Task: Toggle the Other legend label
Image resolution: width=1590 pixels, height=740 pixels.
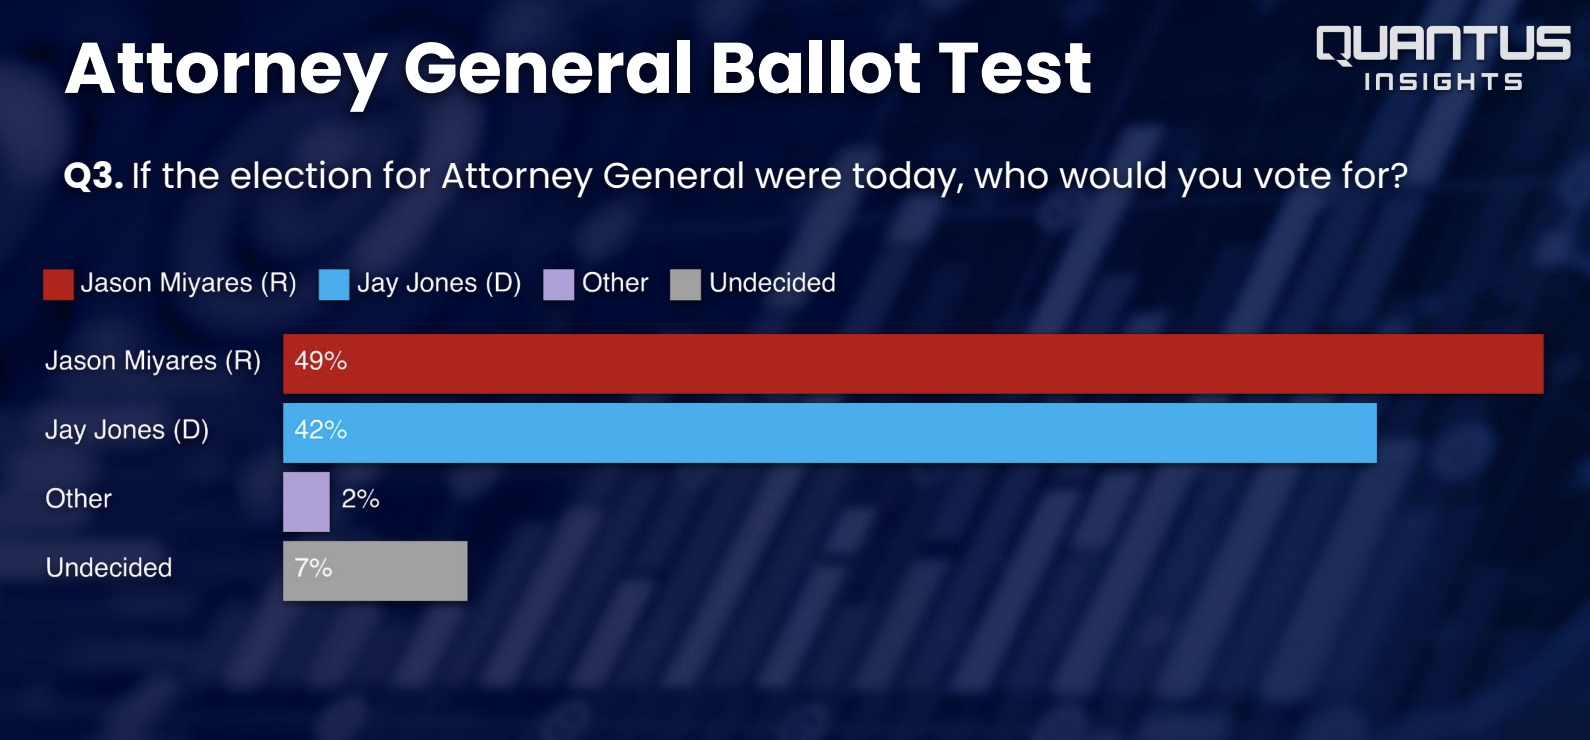Action: [615, 283]
